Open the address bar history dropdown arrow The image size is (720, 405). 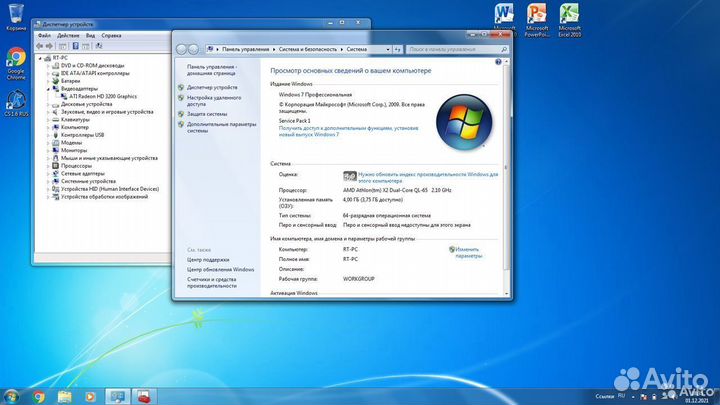click(388, 49)
